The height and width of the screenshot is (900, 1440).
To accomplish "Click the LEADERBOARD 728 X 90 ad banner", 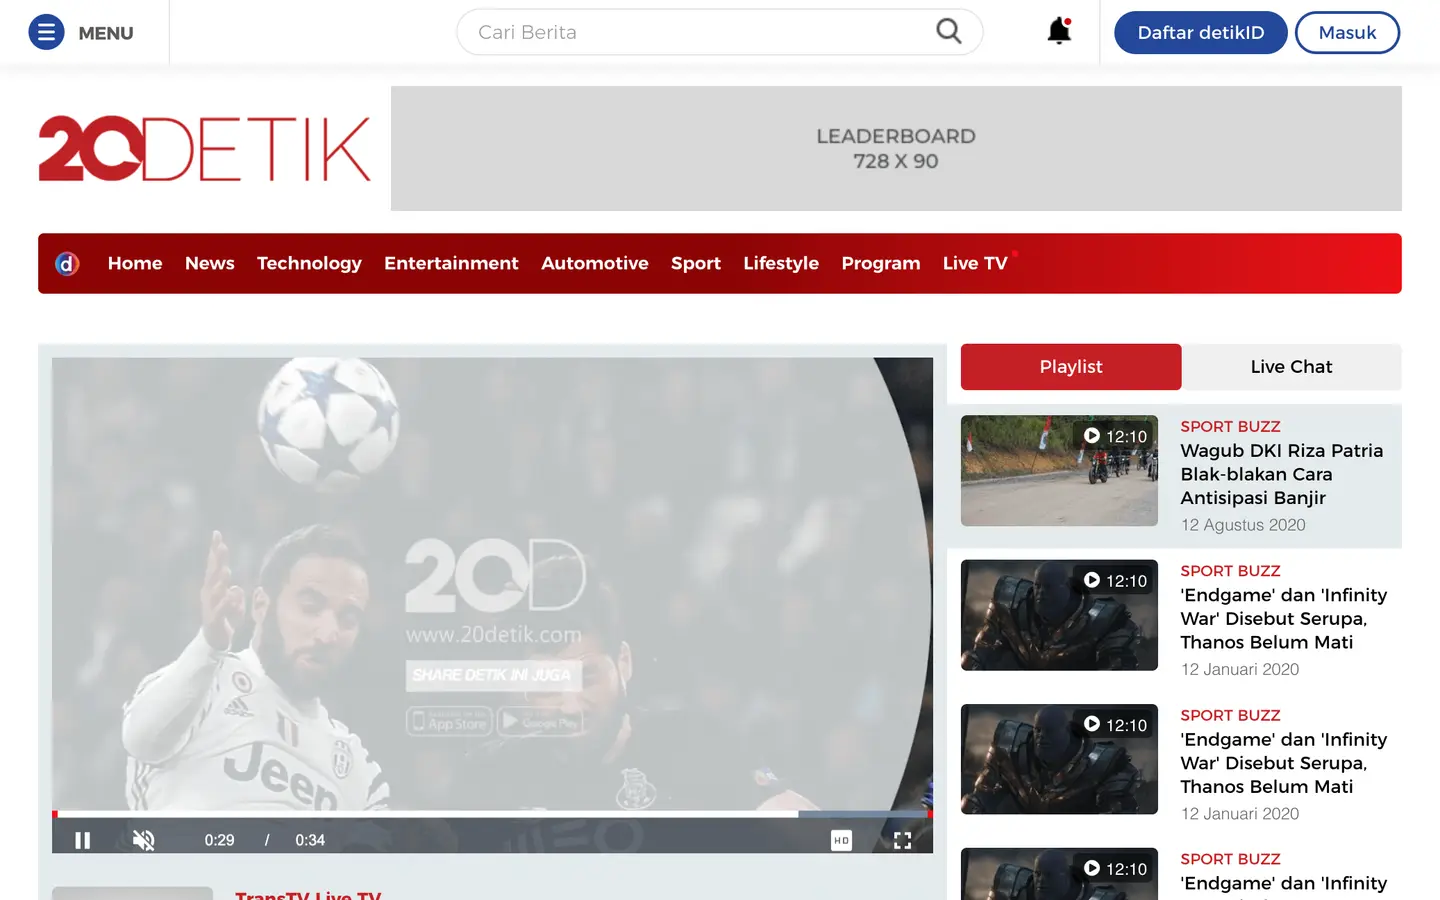I will coord(896,148).
